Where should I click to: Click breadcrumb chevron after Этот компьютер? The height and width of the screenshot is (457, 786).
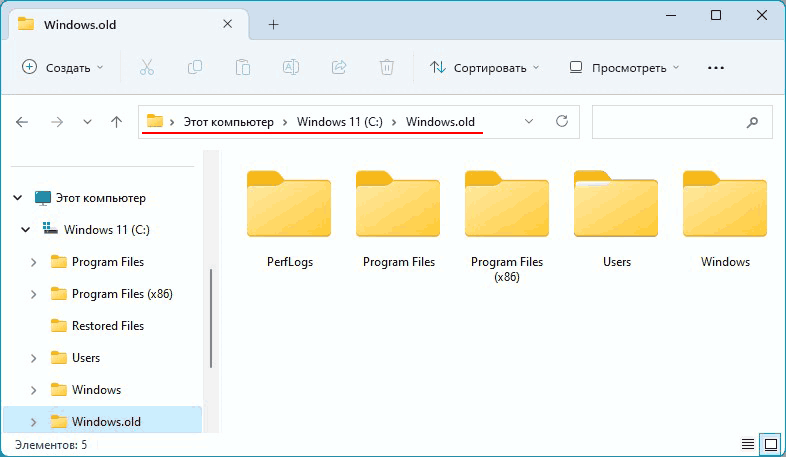pyautogui.click(x=285, y=122)
